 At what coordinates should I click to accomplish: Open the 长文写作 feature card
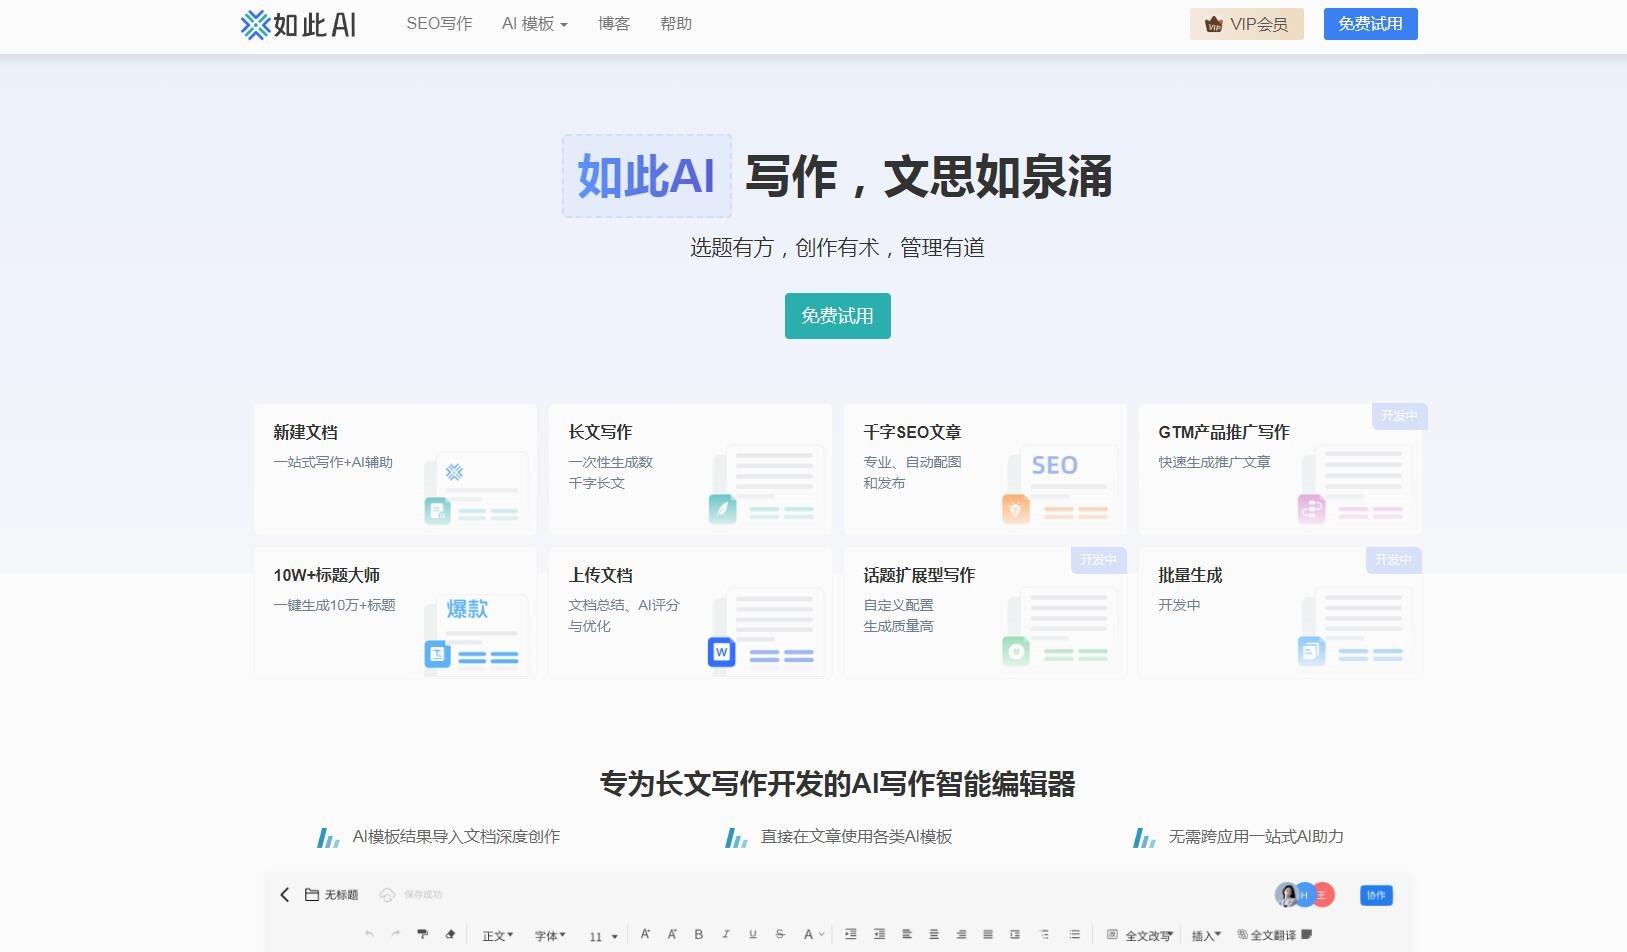689,468
